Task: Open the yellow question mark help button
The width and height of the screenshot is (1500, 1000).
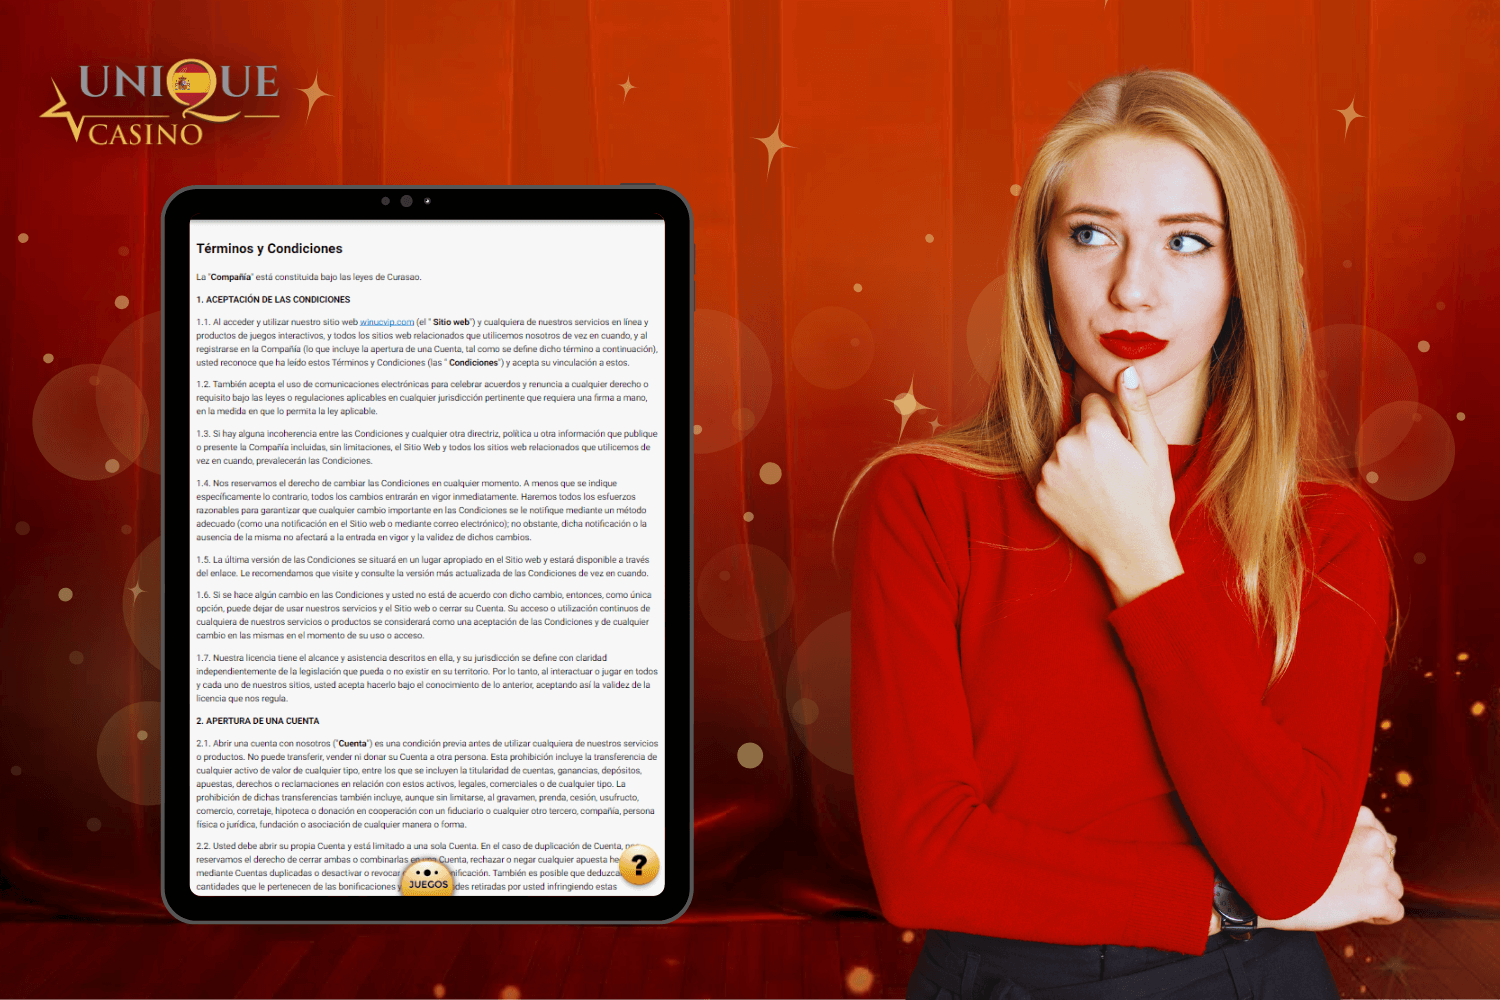Action: pos(639,866)
